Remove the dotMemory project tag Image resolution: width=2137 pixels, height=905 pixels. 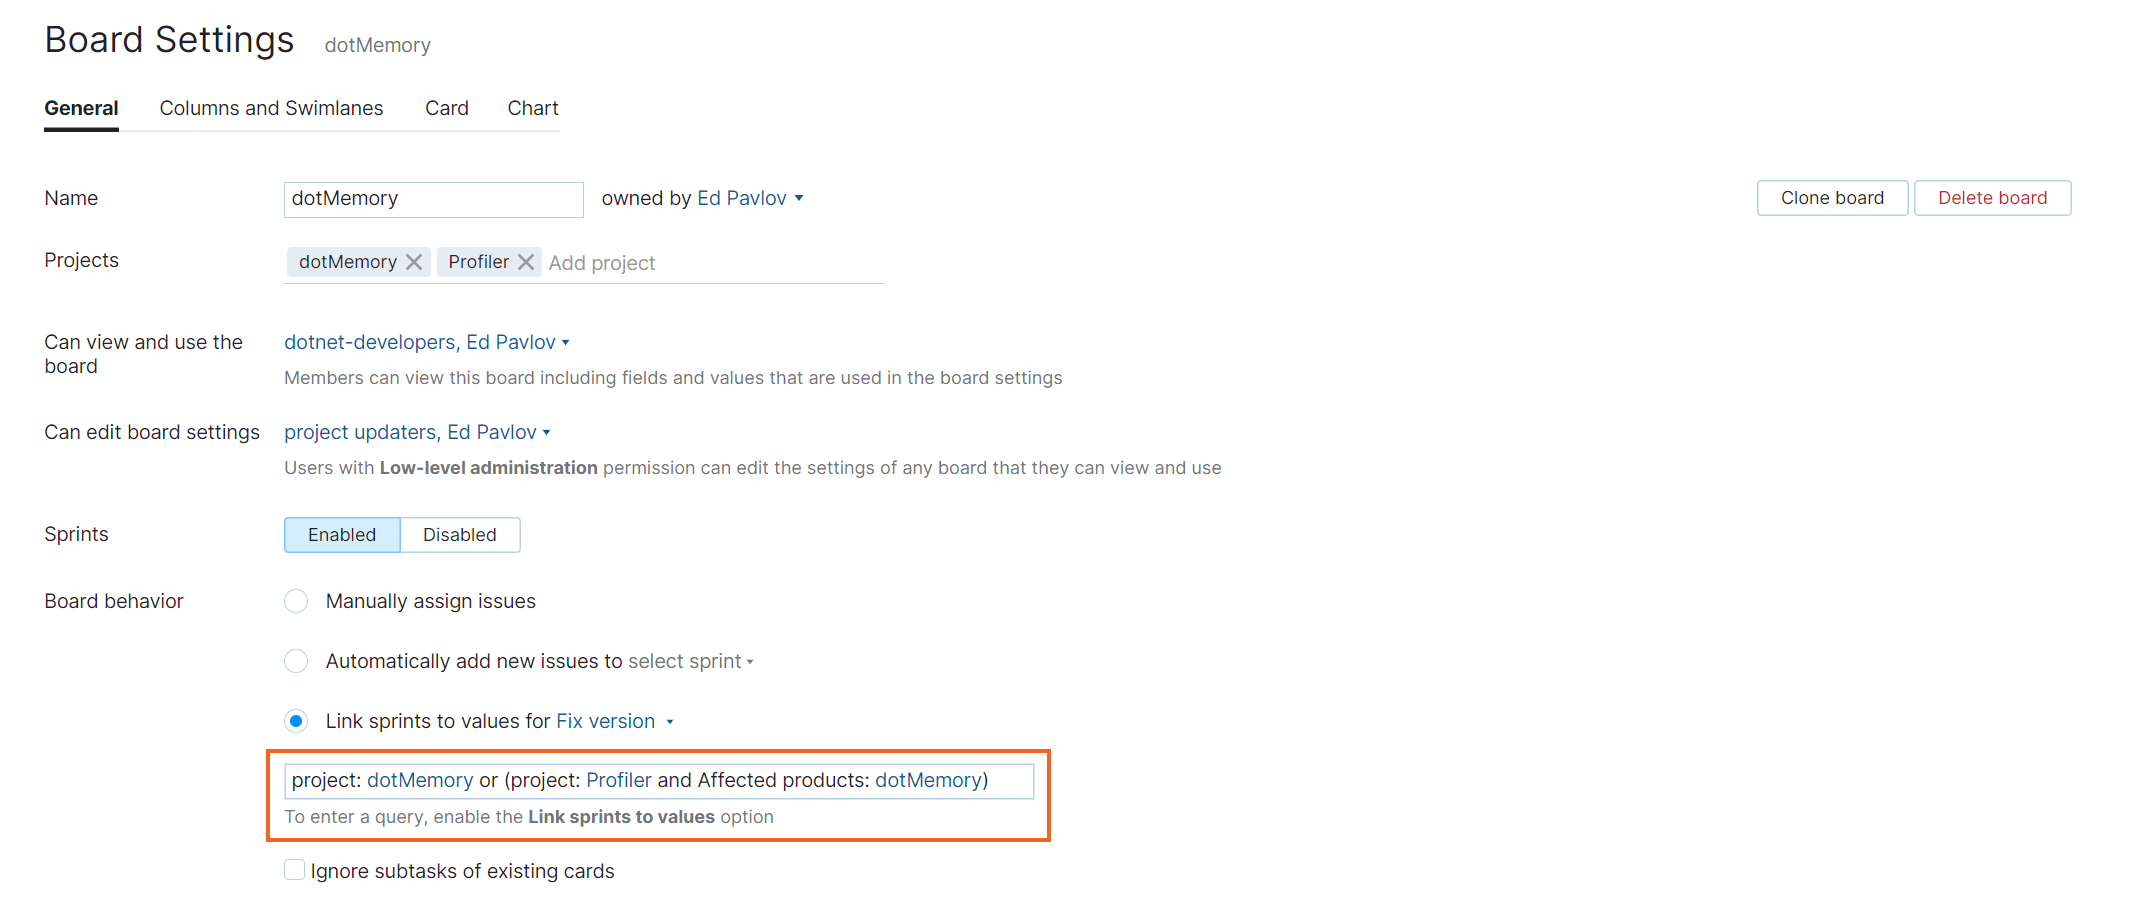tap(415, 261)
